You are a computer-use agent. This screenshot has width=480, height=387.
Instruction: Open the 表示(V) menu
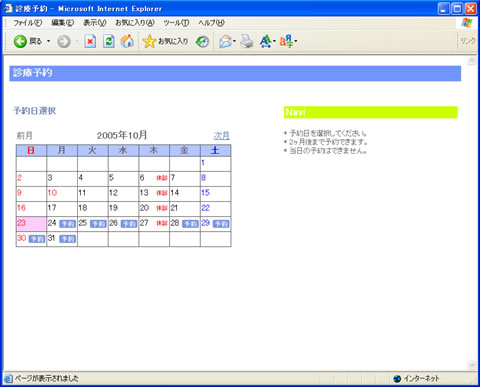pyautogui.click(x=95, y=23)
